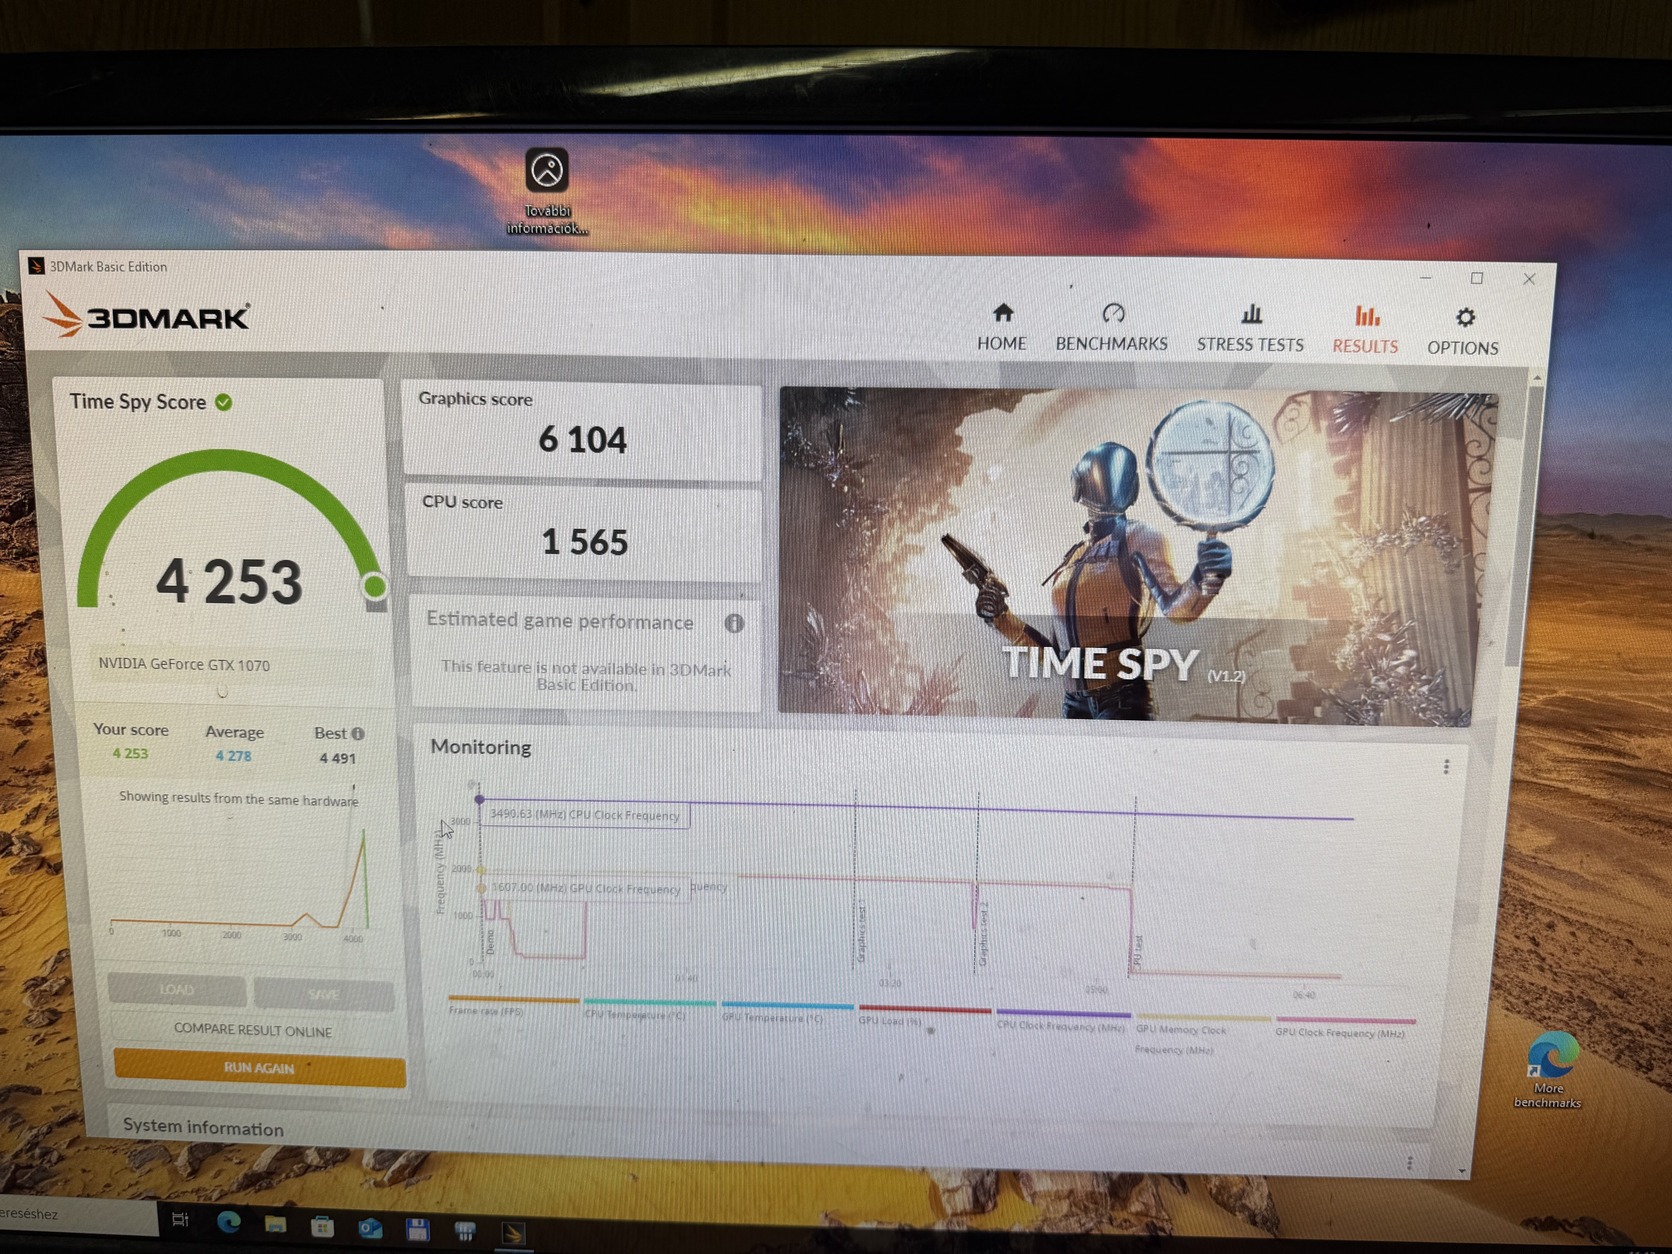Open the OPTIONS tab
Viewport: 1672px width, 1254px height.
1463,332
